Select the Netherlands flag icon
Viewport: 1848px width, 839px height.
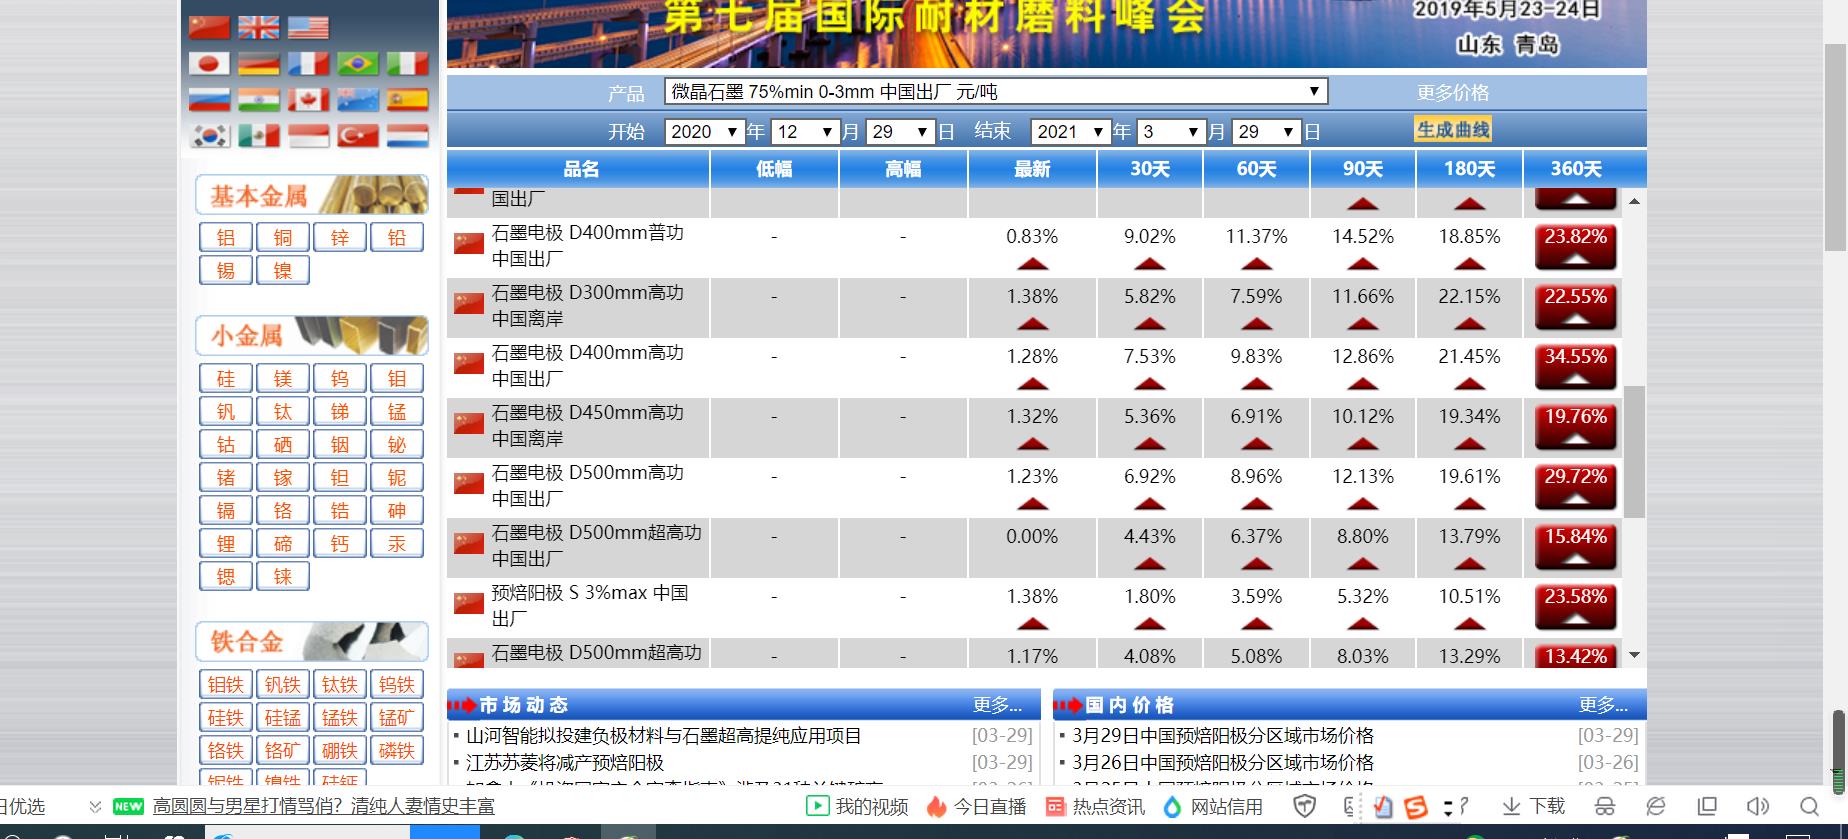pyautogui.click(x=408, y=136)
